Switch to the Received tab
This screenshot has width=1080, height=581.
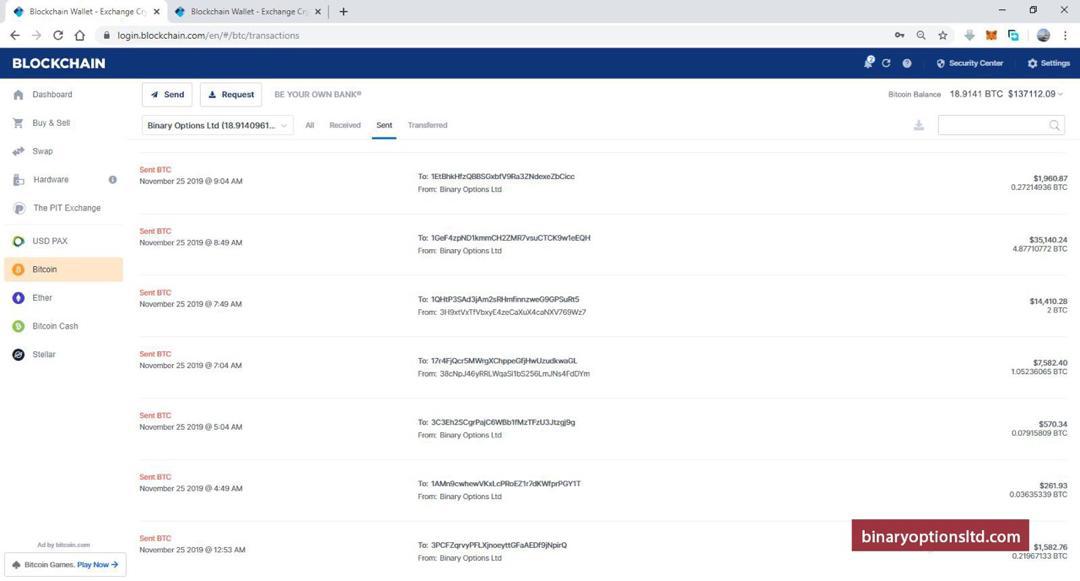click(x=345, y=125)
